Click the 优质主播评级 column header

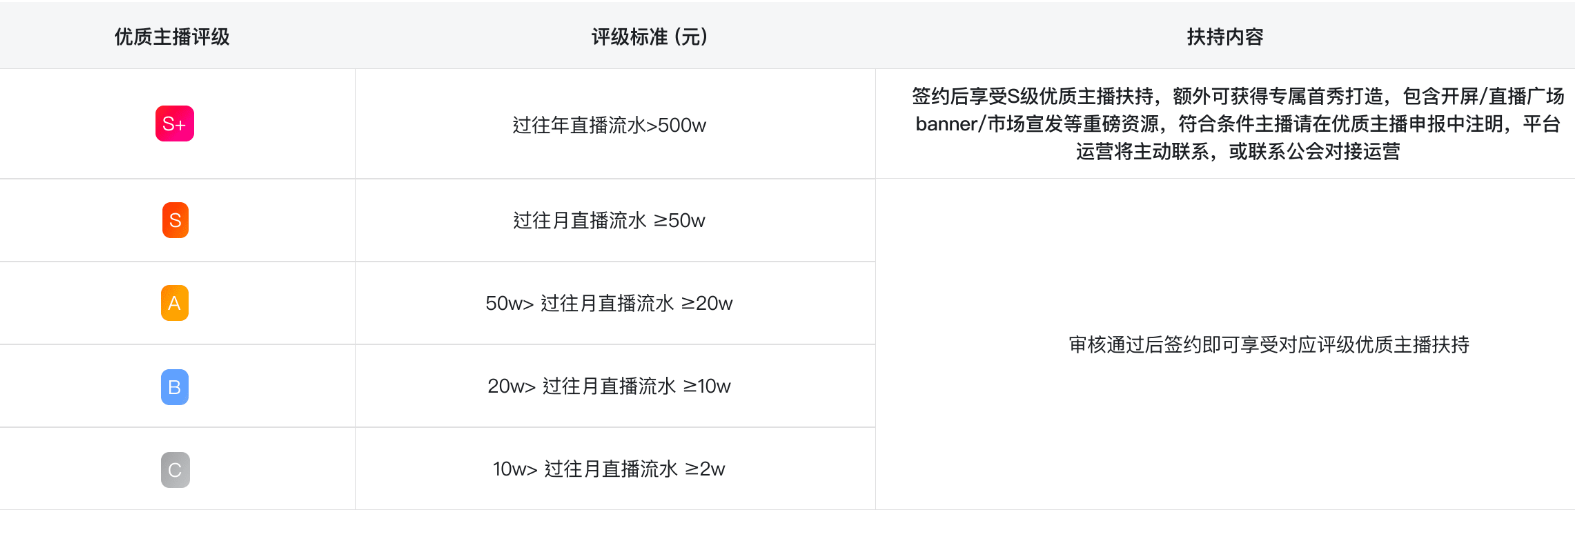coord(172,37)
